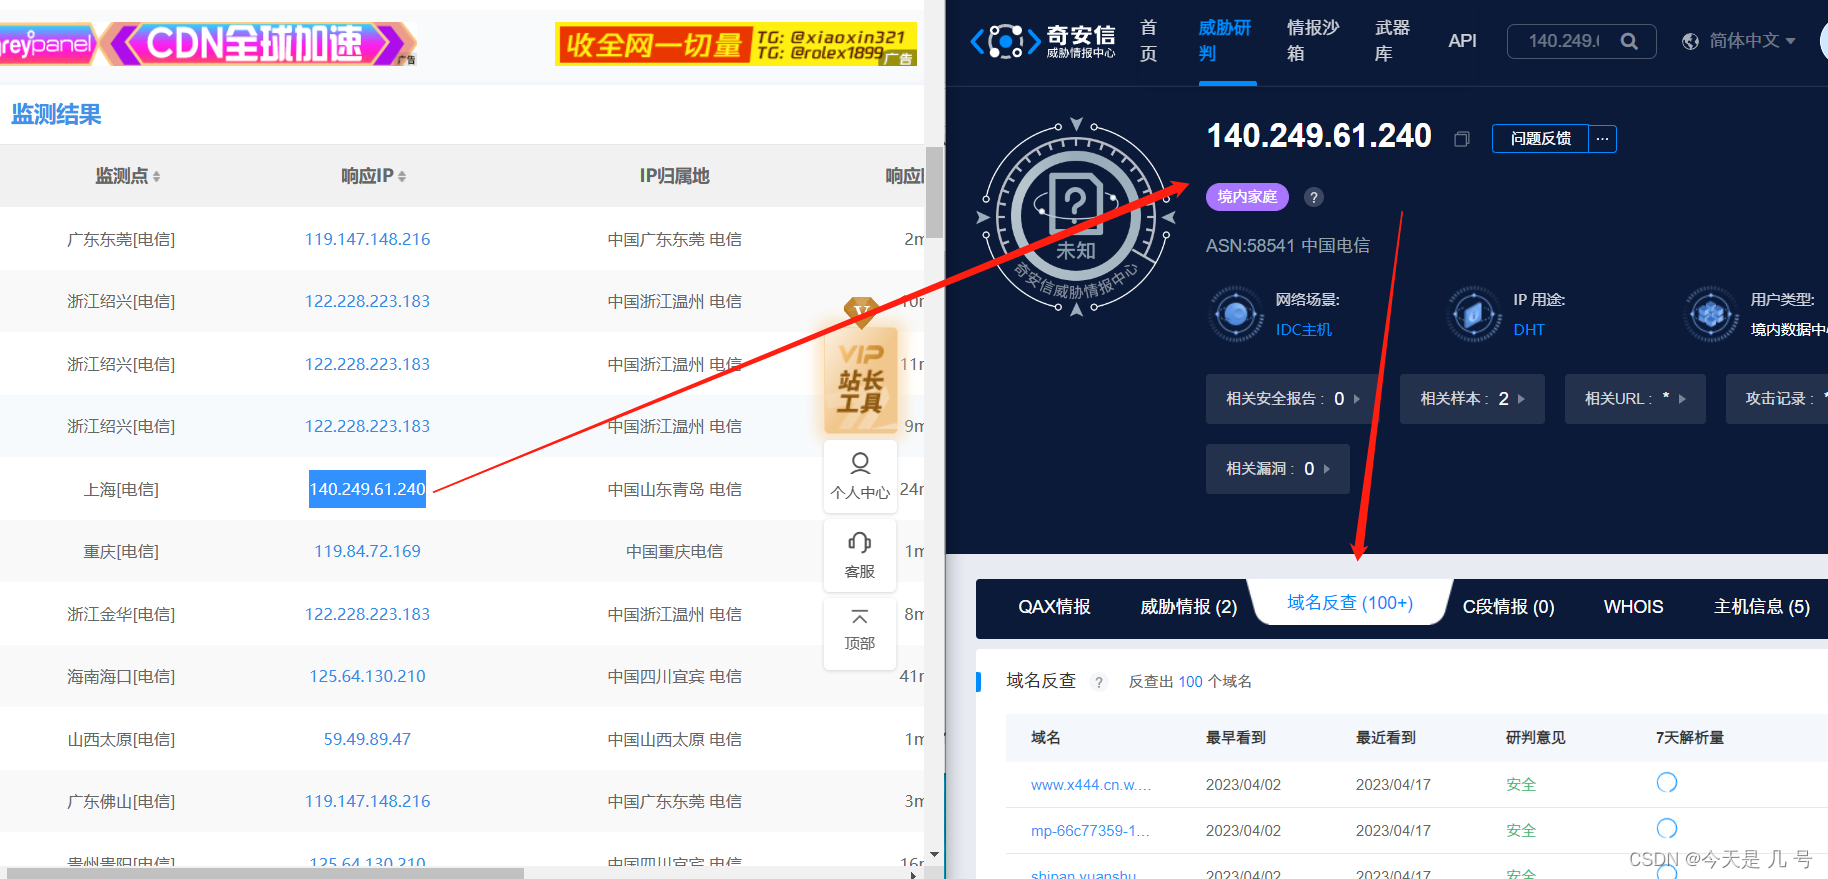The image size is (1828, 879).
Task: Click 问题反馈 button
Action: point(1540,139)
